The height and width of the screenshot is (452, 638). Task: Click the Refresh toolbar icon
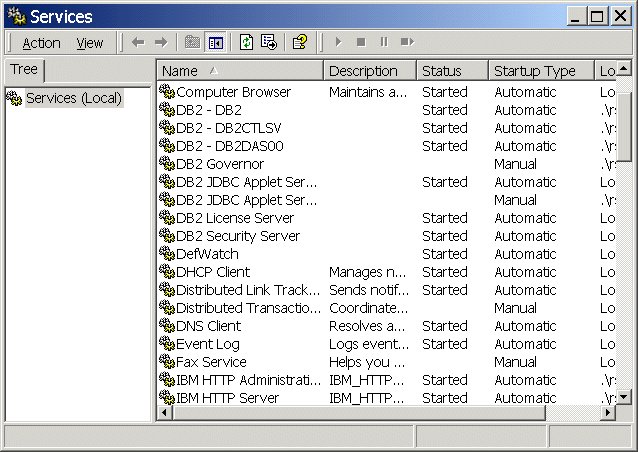click(246, 42)
